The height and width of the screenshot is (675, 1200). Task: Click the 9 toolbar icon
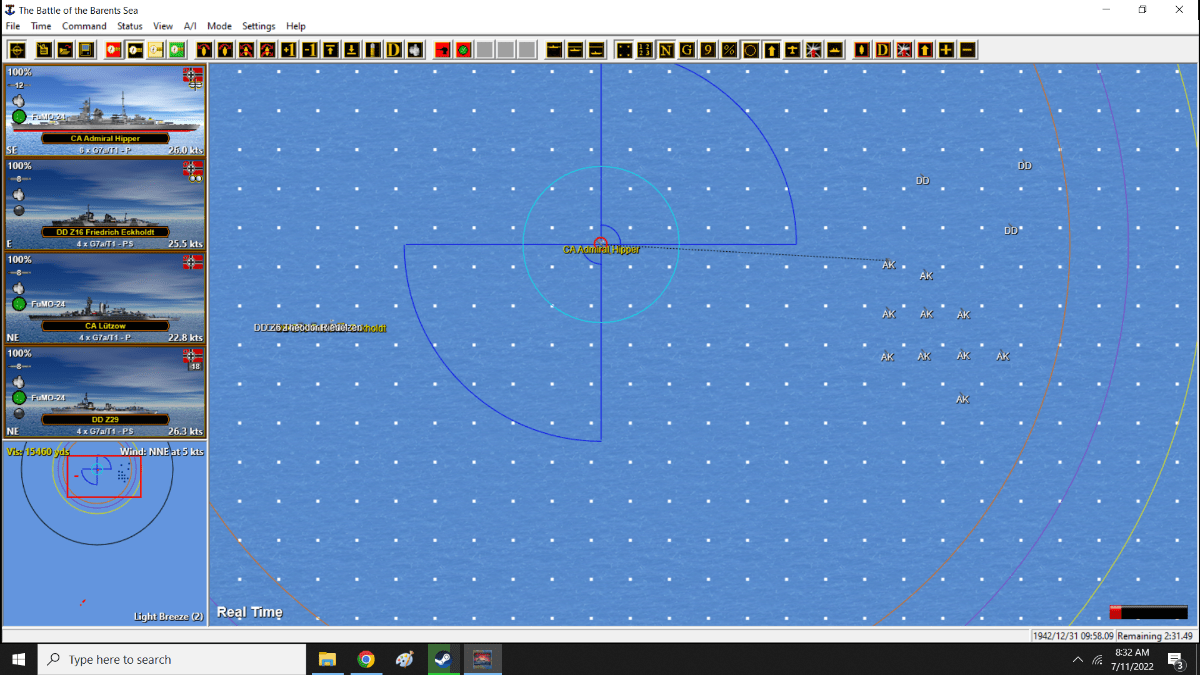[708, 50]
